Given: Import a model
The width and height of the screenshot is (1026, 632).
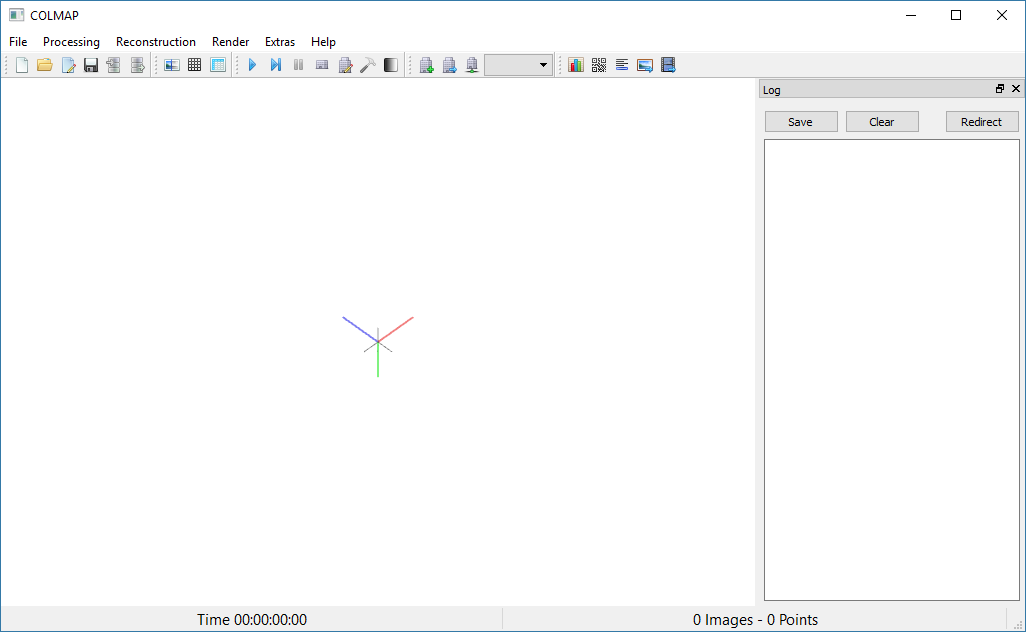Looking at the screenshot, I should 113,64.
